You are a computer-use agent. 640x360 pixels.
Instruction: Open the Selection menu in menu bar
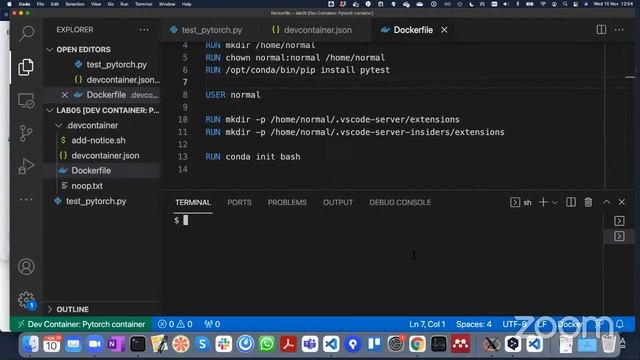(x=75, y=4)
